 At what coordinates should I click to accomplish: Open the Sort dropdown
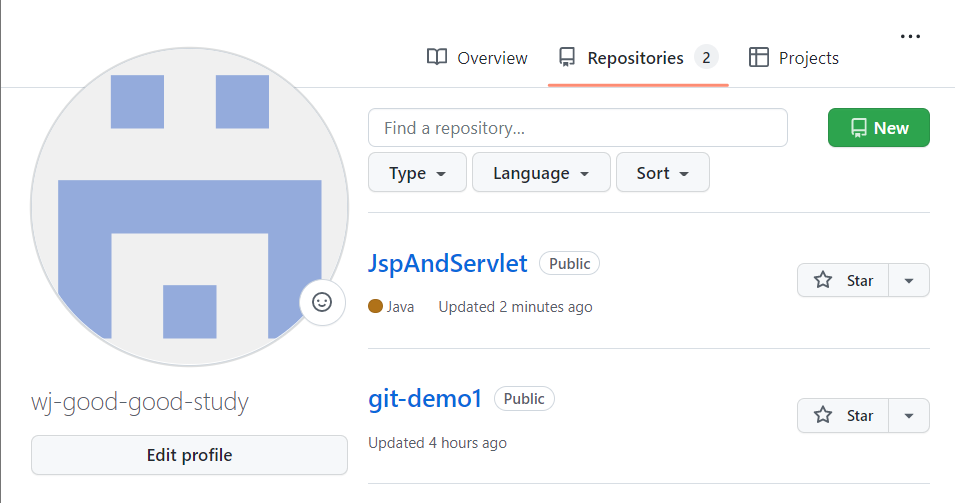[662, 173]
